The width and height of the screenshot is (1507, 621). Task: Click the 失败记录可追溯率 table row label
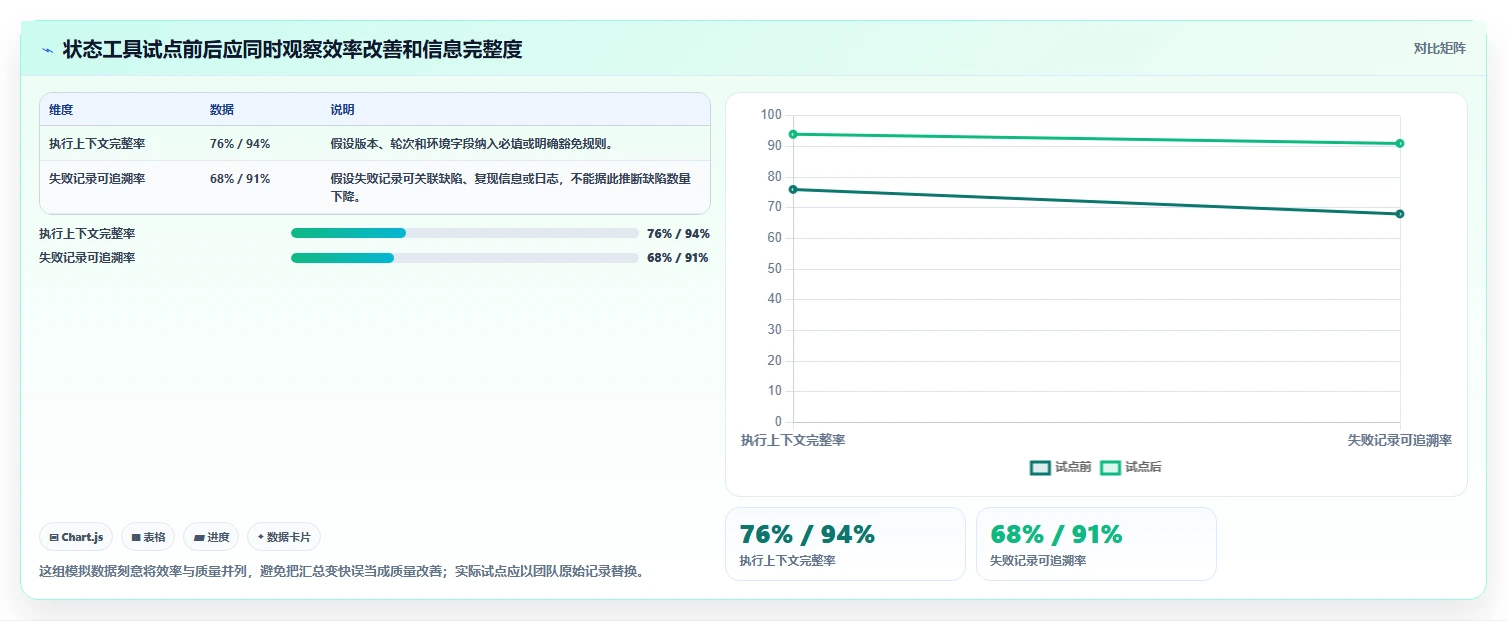pos(97,179)
